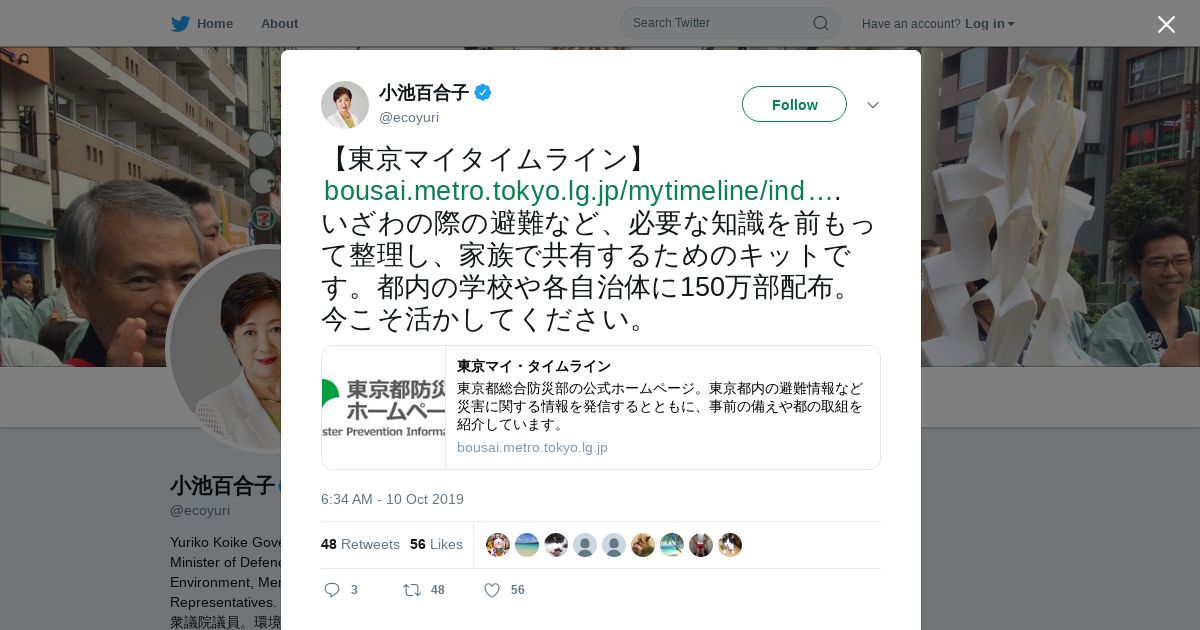Screen dimensions: 1200x630
Task: Close the tweet overlay with the X
Action: tap(1166, 24)
